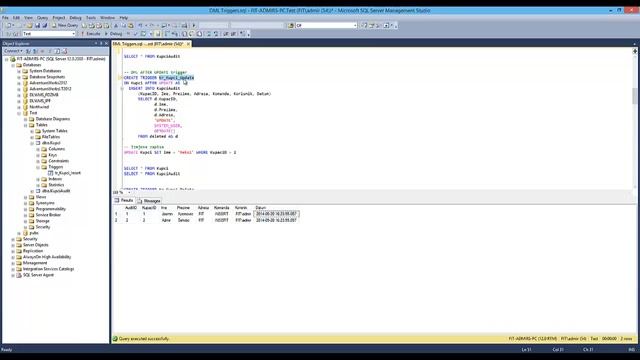
Task: Click the Results to Grid icon
Action: (191, 33)
